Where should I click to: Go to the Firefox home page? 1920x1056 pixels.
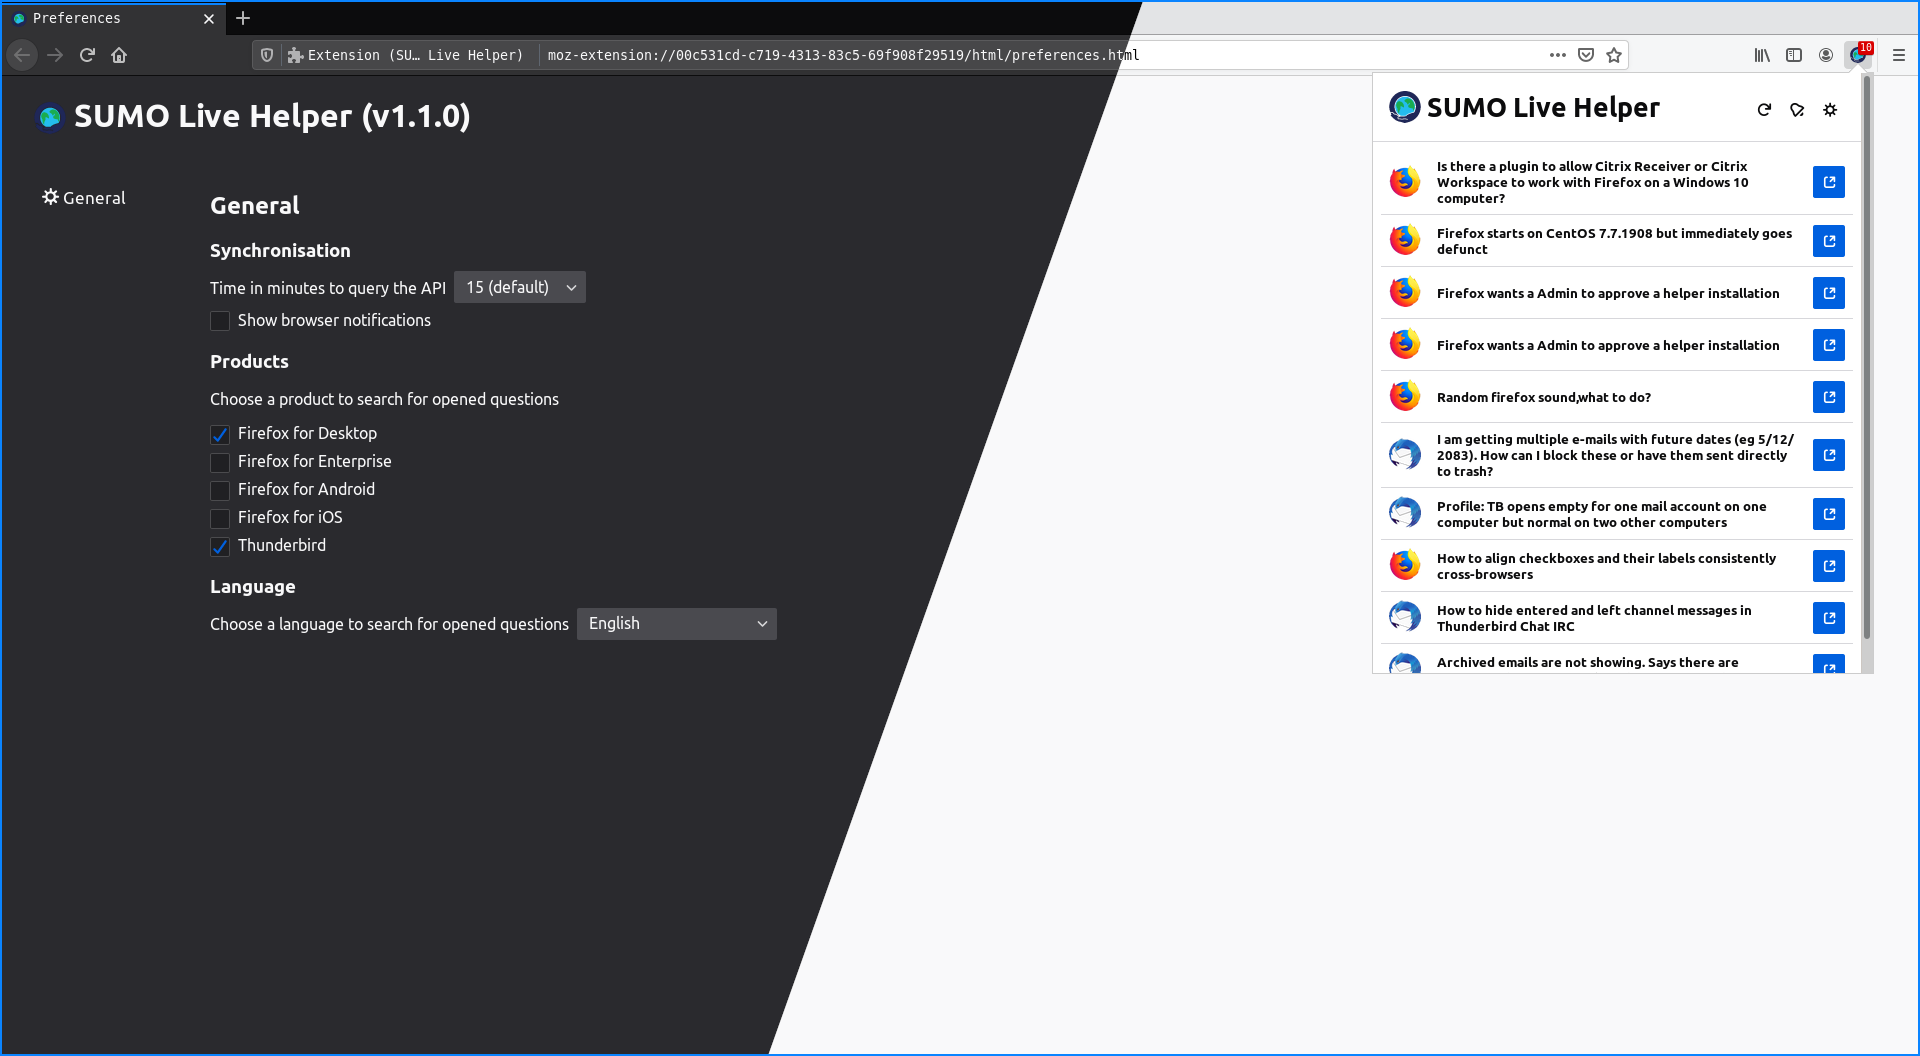click(119, 55)
